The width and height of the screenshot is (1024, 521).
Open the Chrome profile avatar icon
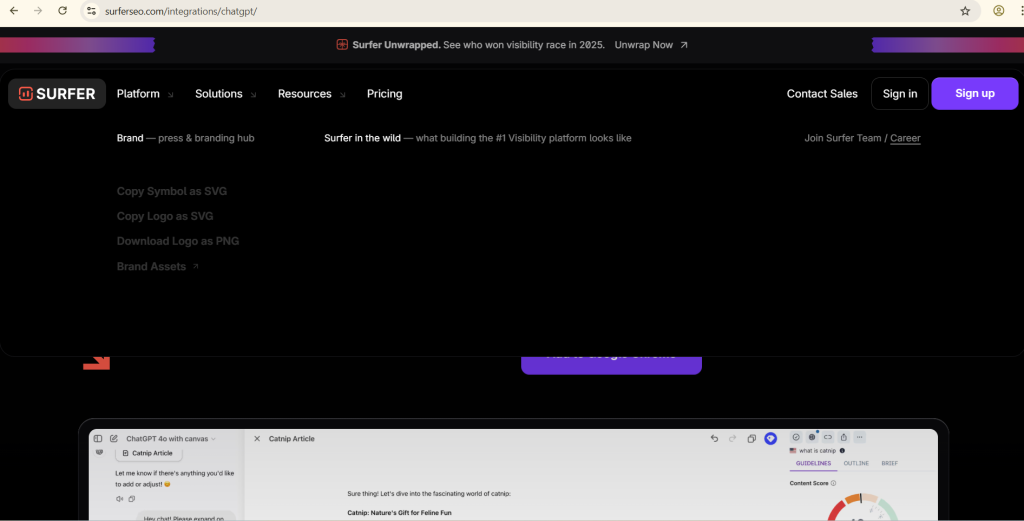click(998, 11)
